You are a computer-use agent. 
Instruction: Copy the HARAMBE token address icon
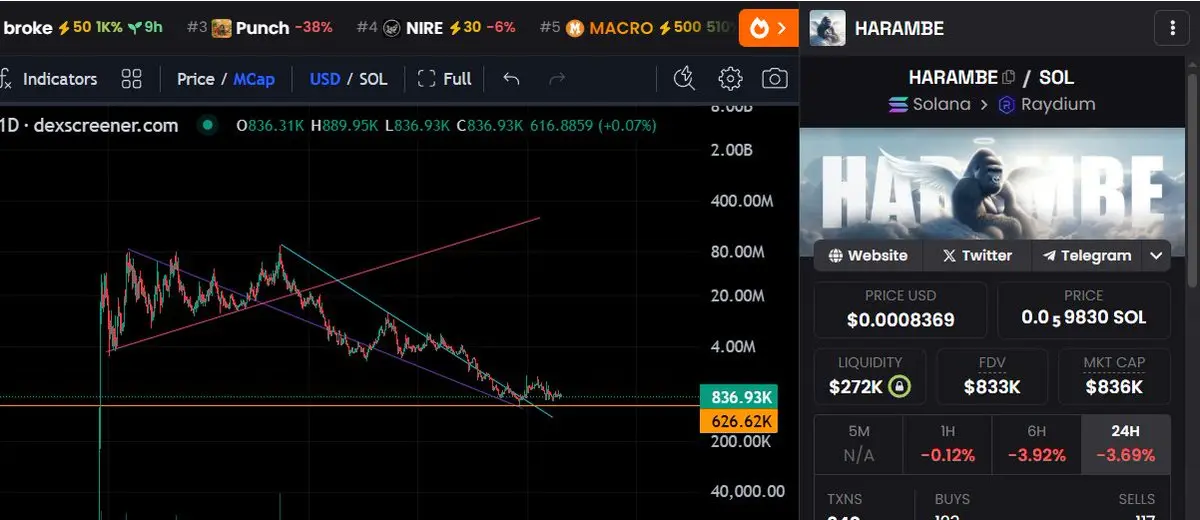pos(1008,77)
